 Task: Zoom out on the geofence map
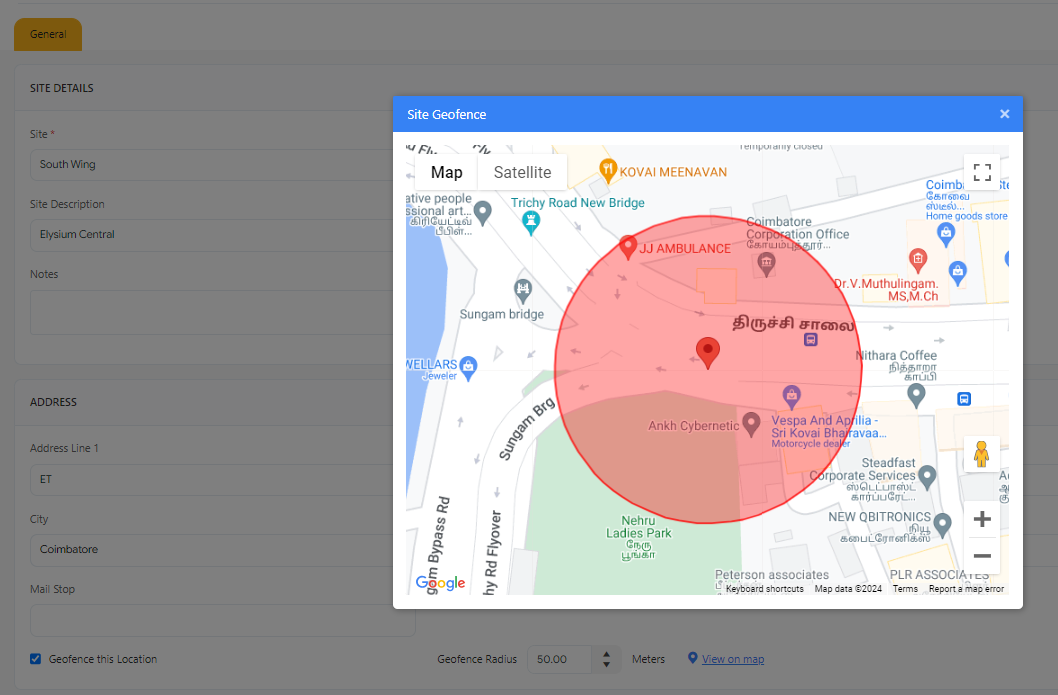pyautogui.click(x=981, y=556)
